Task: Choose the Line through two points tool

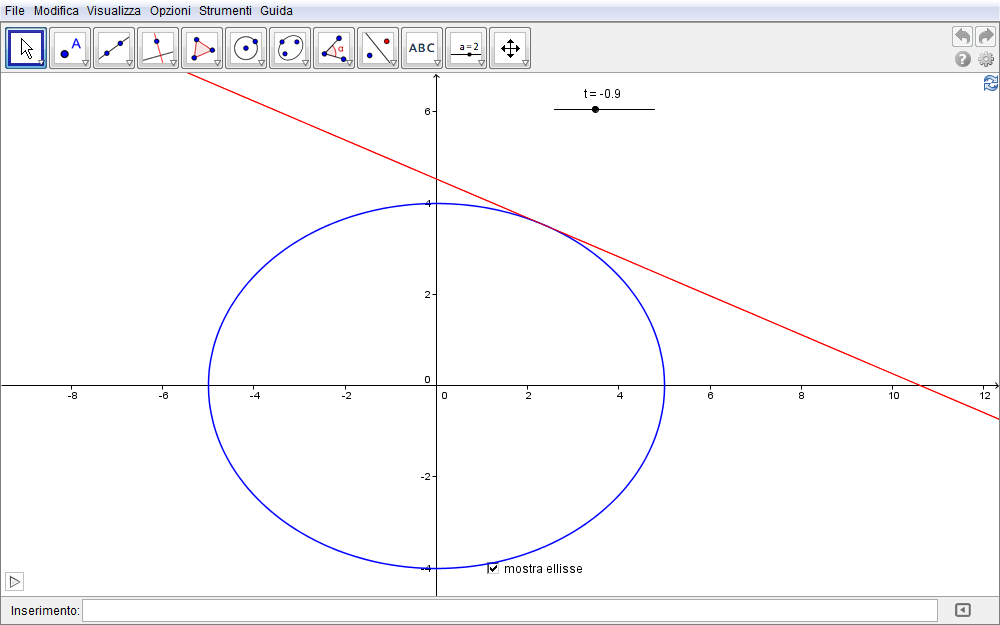Action: [114, 48]
